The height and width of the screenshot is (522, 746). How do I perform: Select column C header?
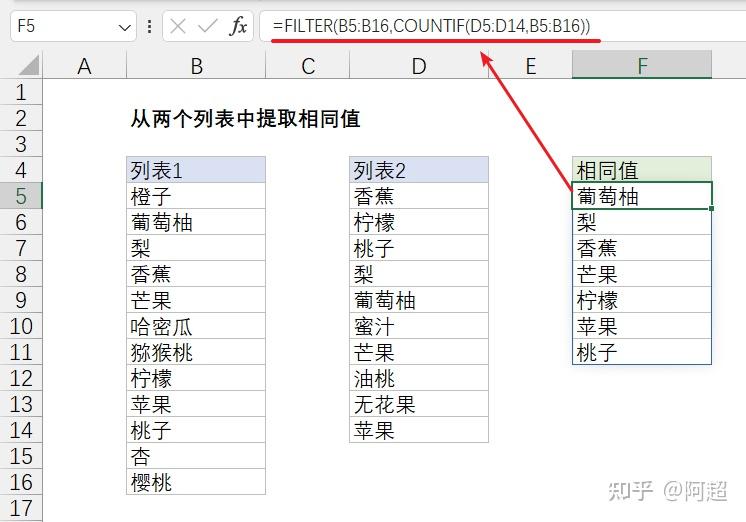click(307, 66)
